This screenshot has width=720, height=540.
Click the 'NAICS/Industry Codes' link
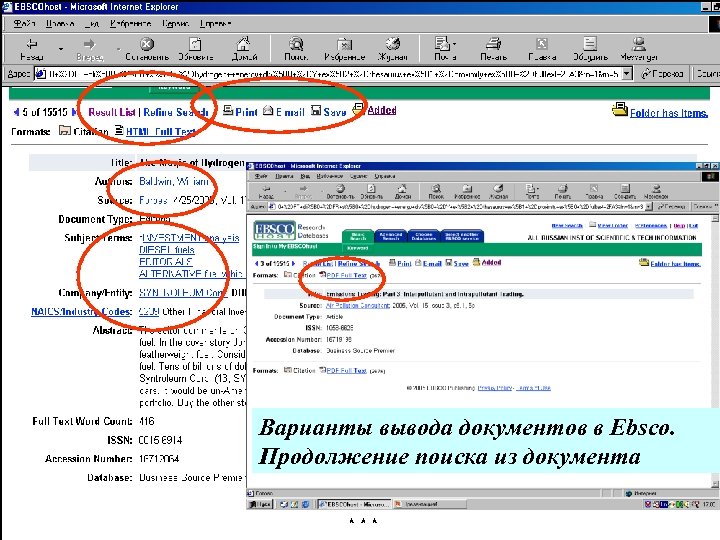82,311
